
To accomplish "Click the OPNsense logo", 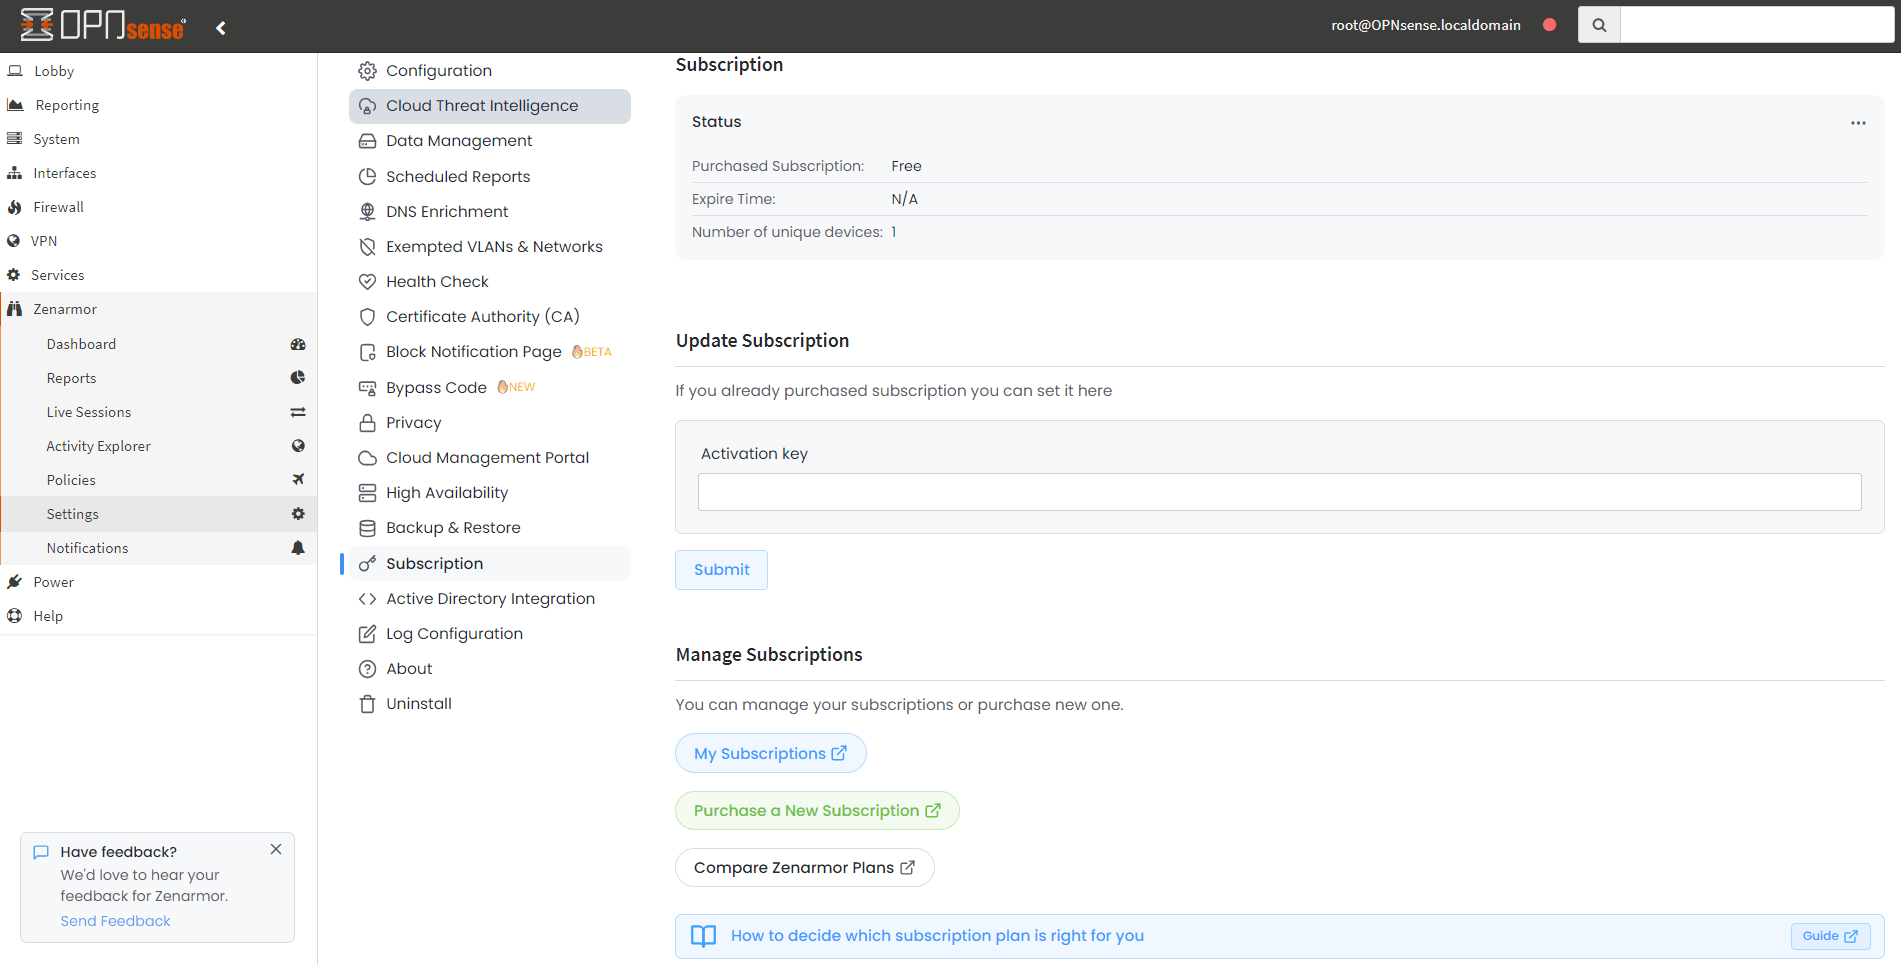I will (103, 25).
